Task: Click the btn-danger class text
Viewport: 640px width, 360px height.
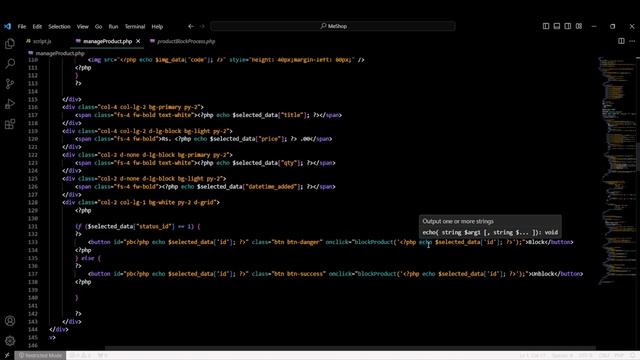Action: [304, 242]
